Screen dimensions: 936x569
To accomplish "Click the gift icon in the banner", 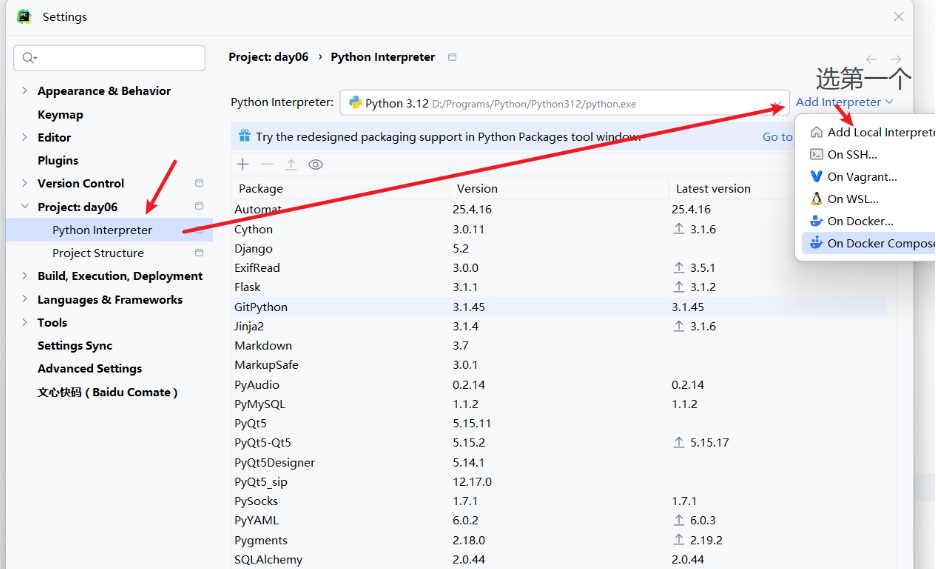I will click(245, 136).
